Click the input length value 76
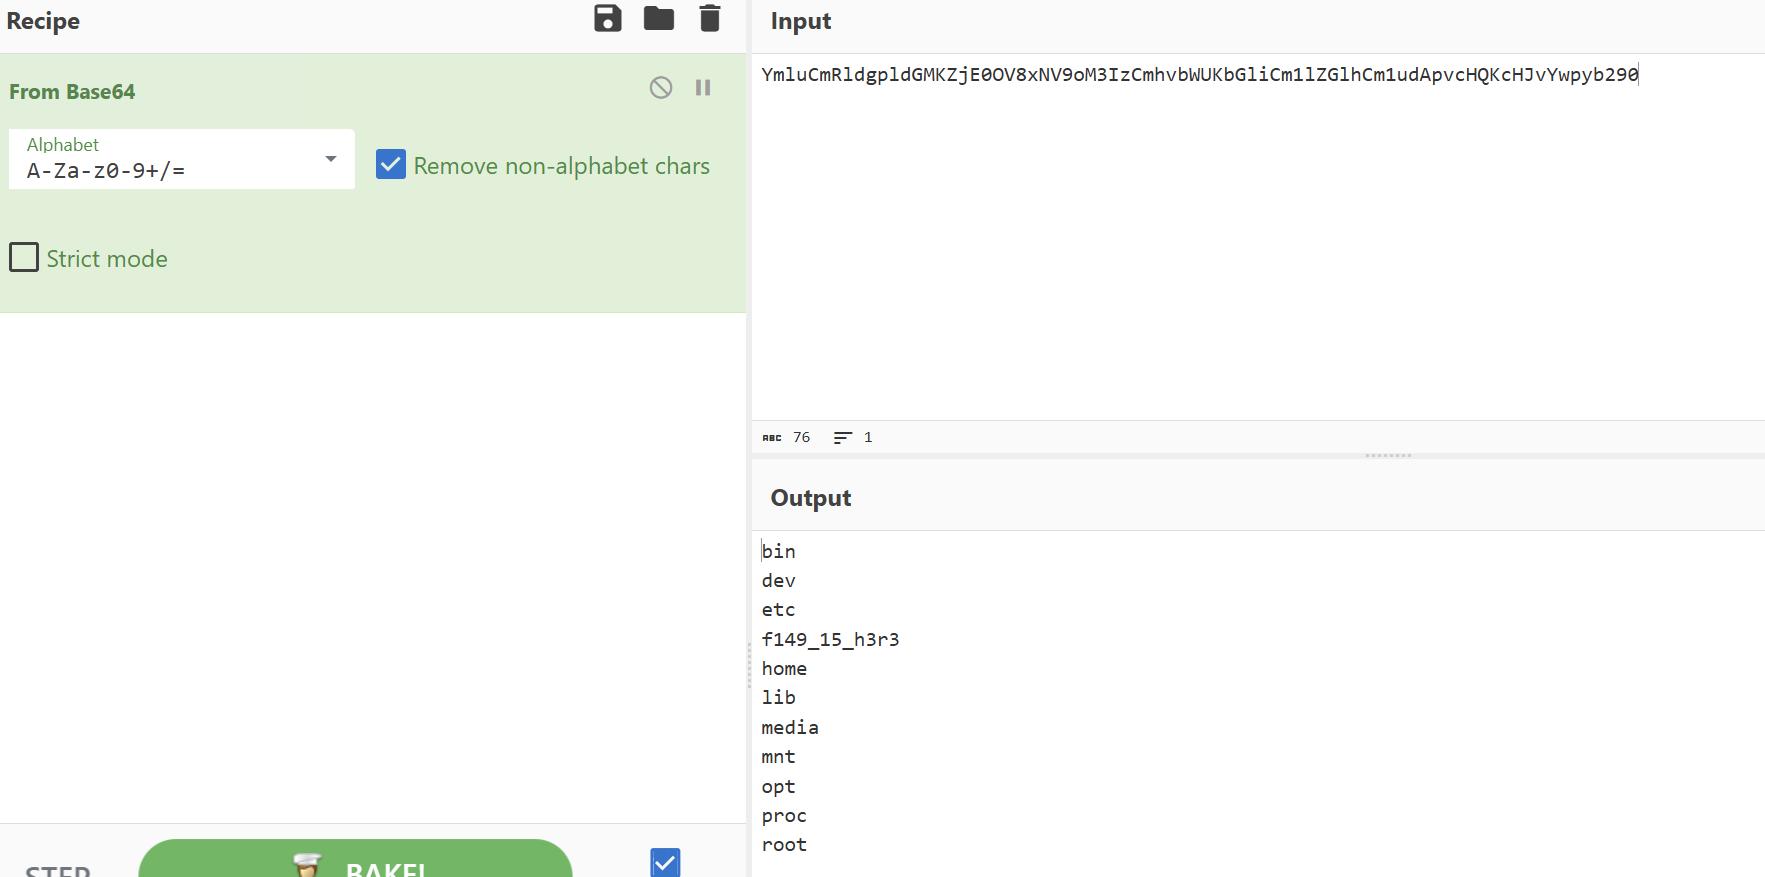 tap(802, 438)
